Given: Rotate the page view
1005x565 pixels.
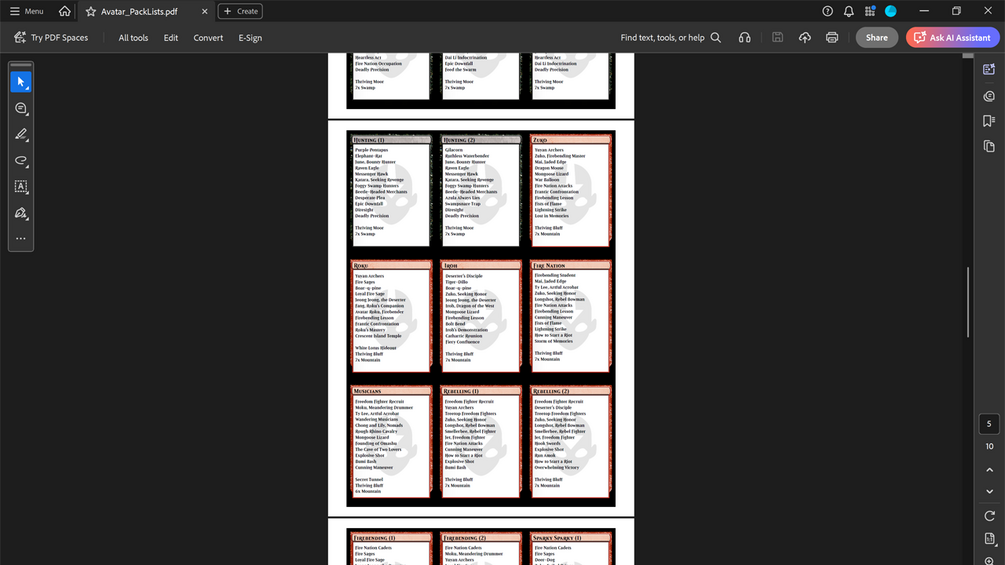Looking at the screenshot, I should pyautogui.click(x=989, y=516).
